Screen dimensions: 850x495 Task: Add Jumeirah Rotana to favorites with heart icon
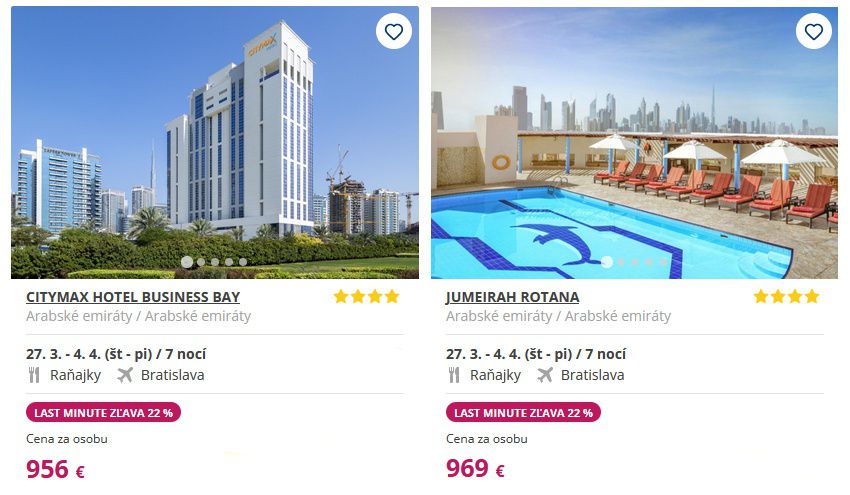pos(813,32)
